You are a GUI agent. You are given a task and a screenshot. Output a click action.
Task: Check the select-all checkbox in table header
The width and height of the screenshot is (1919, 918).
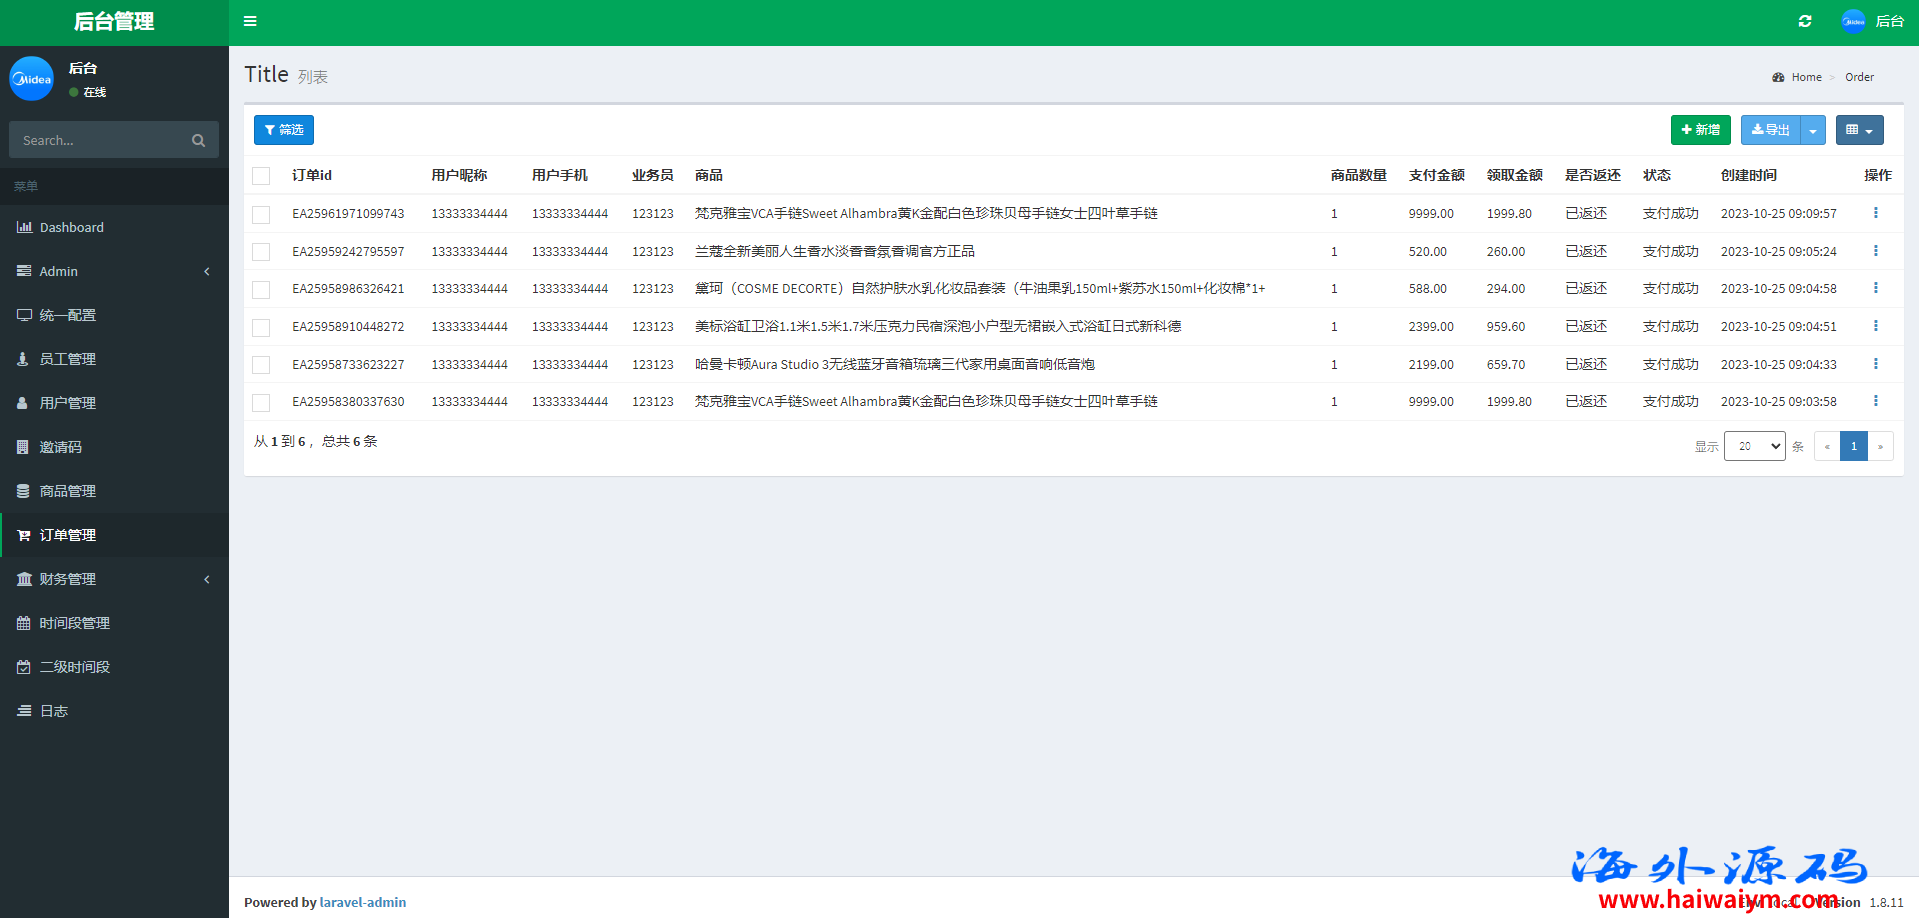pyautogui.click(x=261, y=176)
